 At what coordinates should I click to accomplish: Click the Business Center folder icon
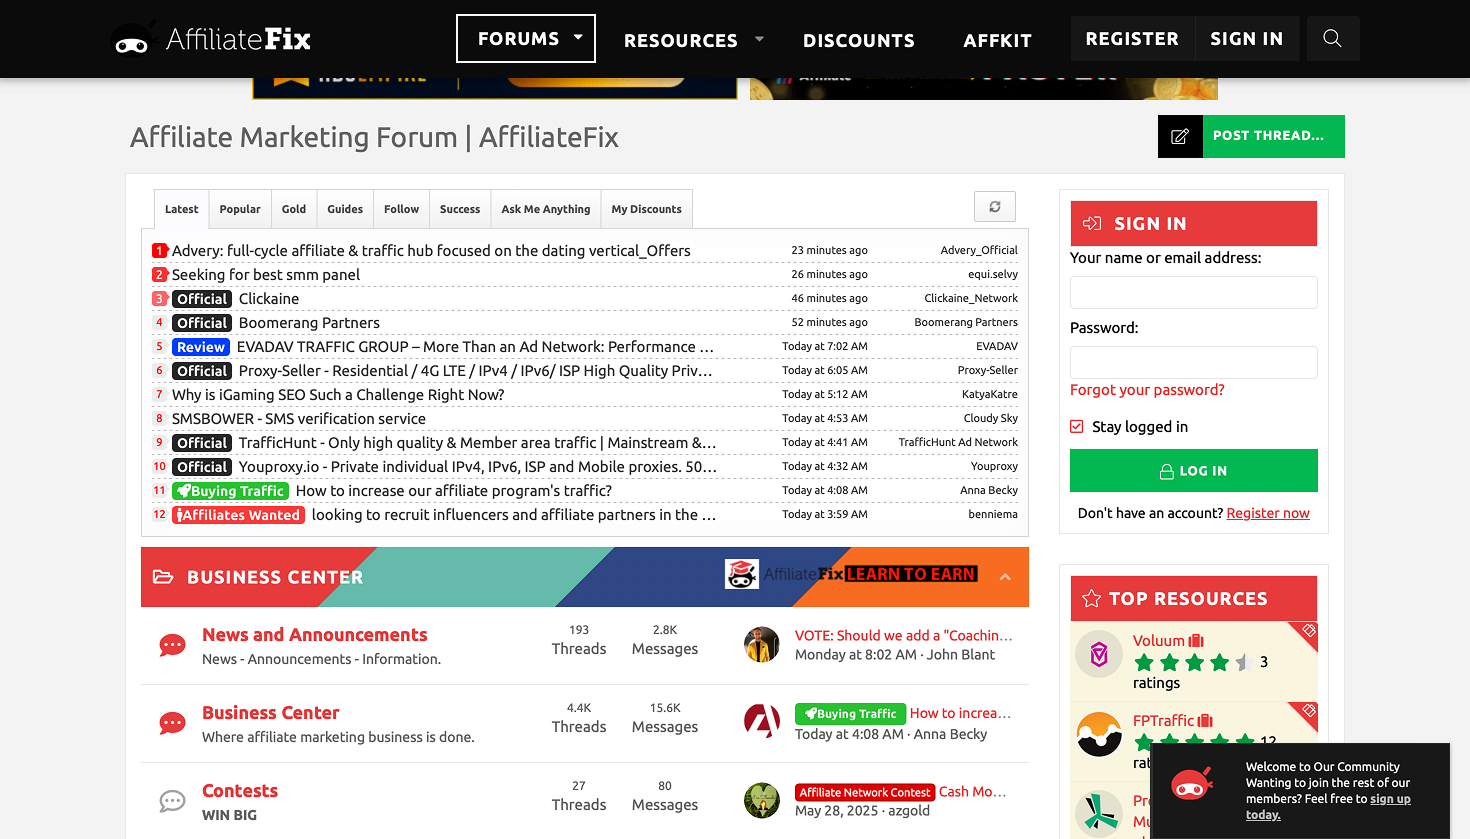[162, 577]
